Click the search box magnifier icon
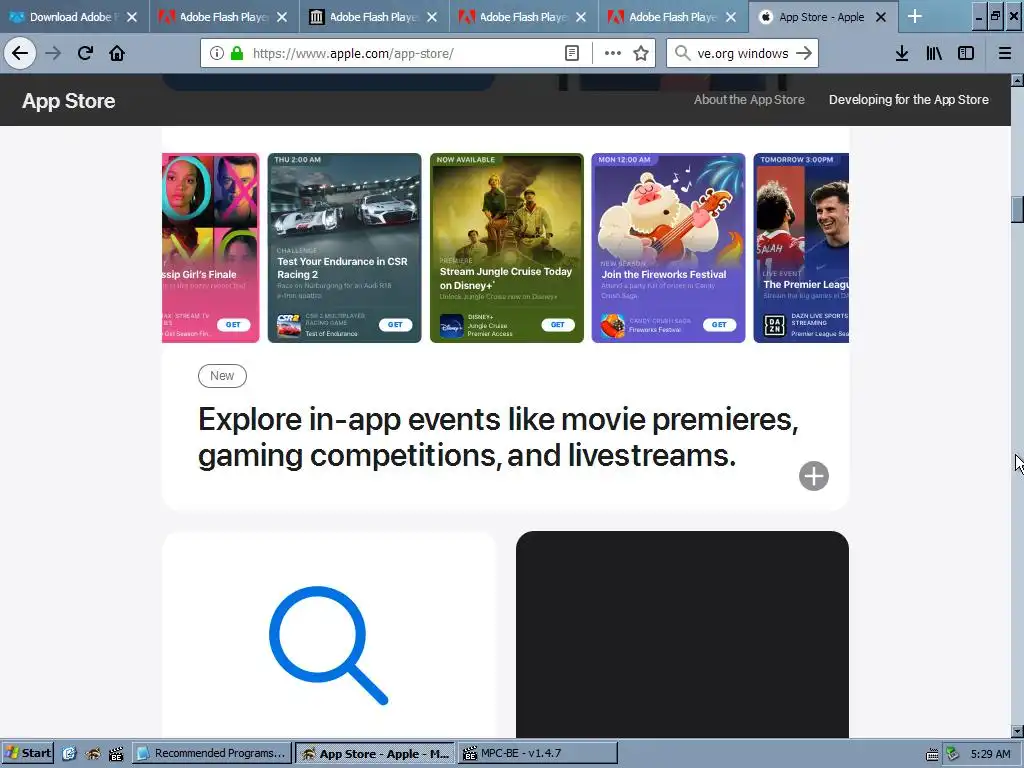This screenshot has height=768, width=1024. 682,53
